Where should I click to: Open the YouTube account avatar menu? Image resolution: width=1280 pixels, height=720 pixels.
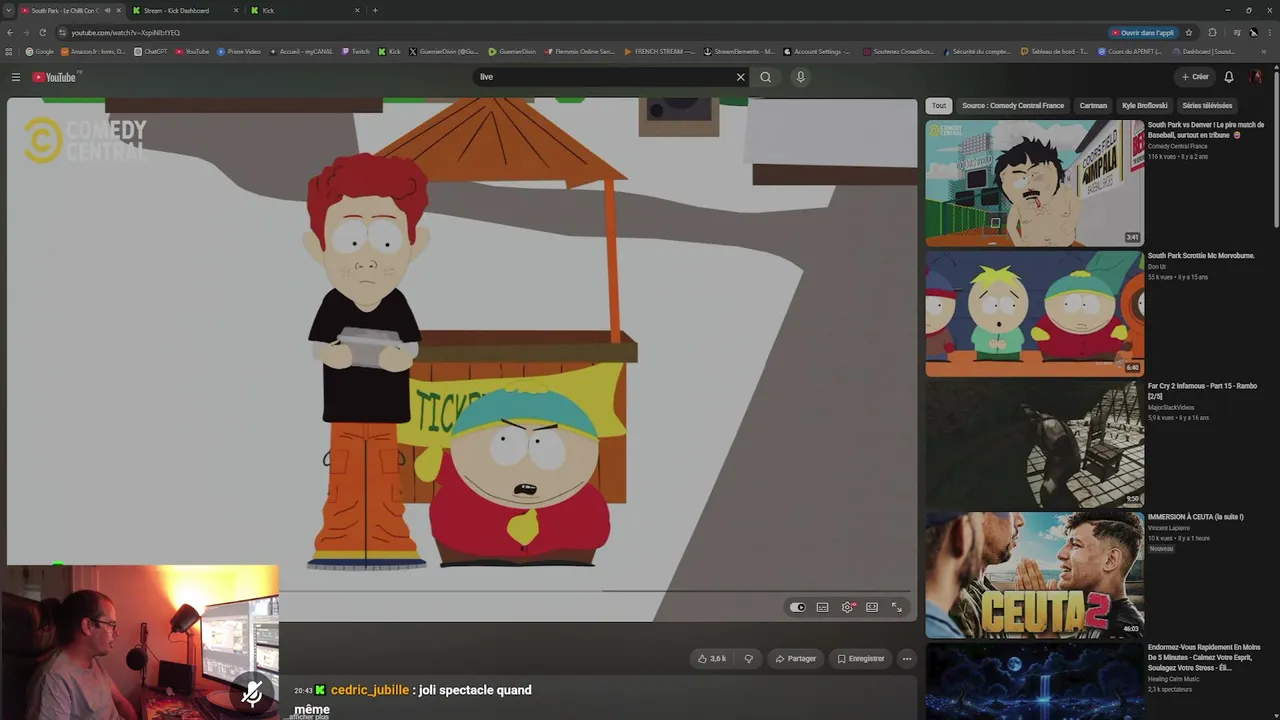tap(1257, 77)
